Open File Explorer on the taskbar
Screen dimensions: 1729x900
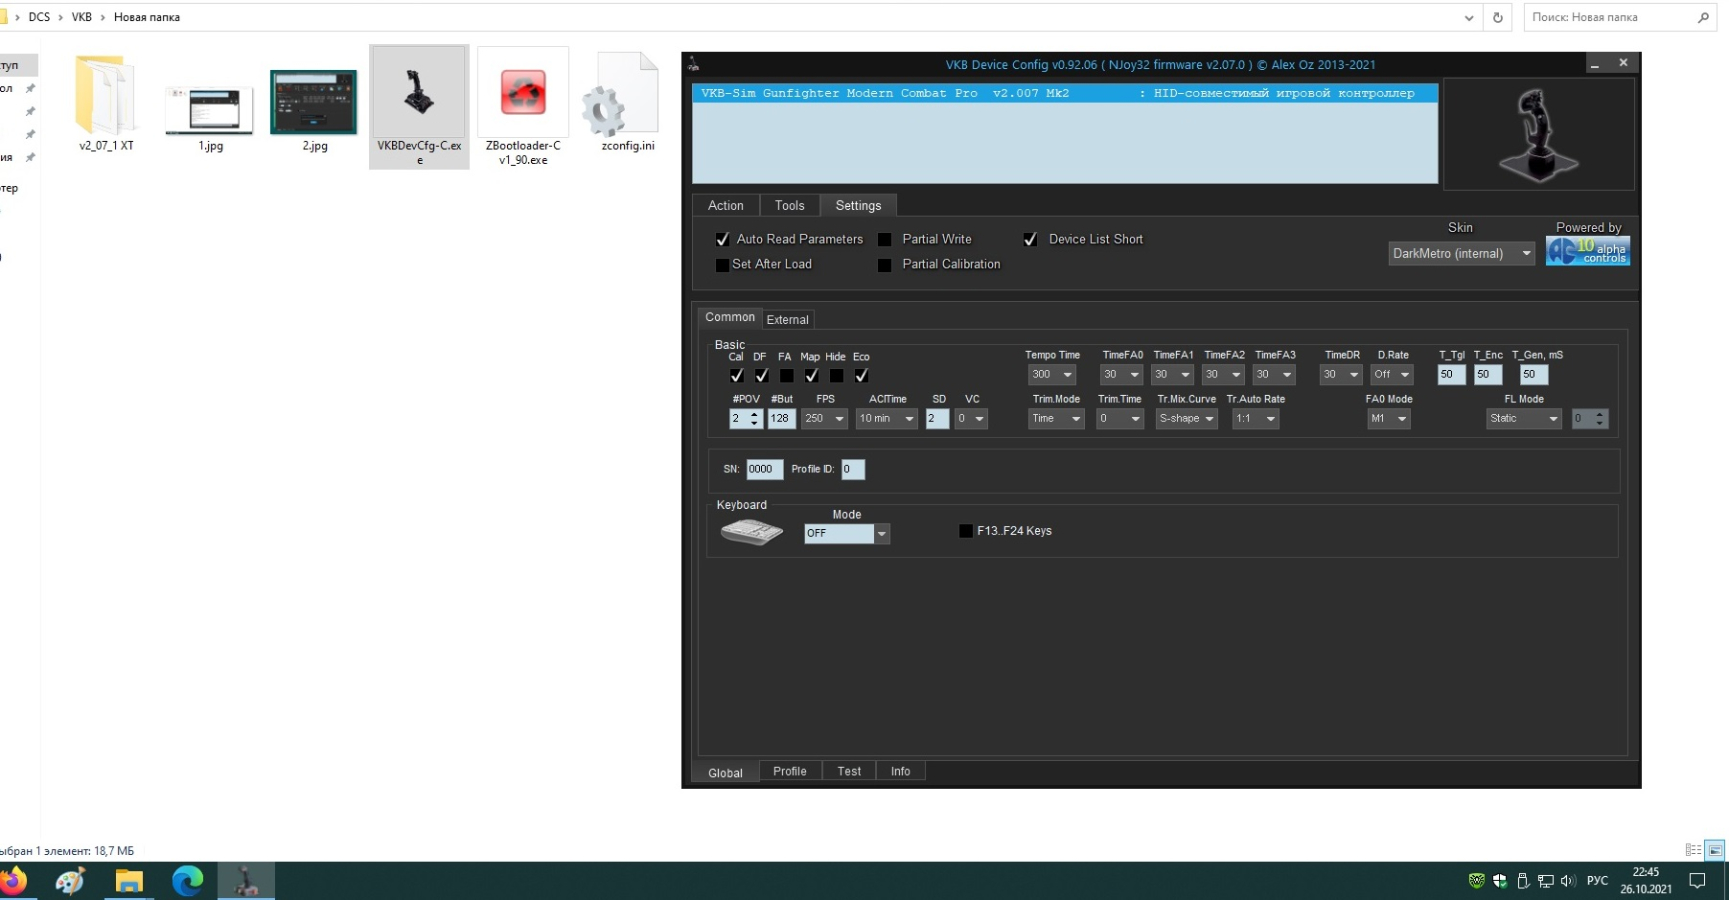(x=129, y=881)
